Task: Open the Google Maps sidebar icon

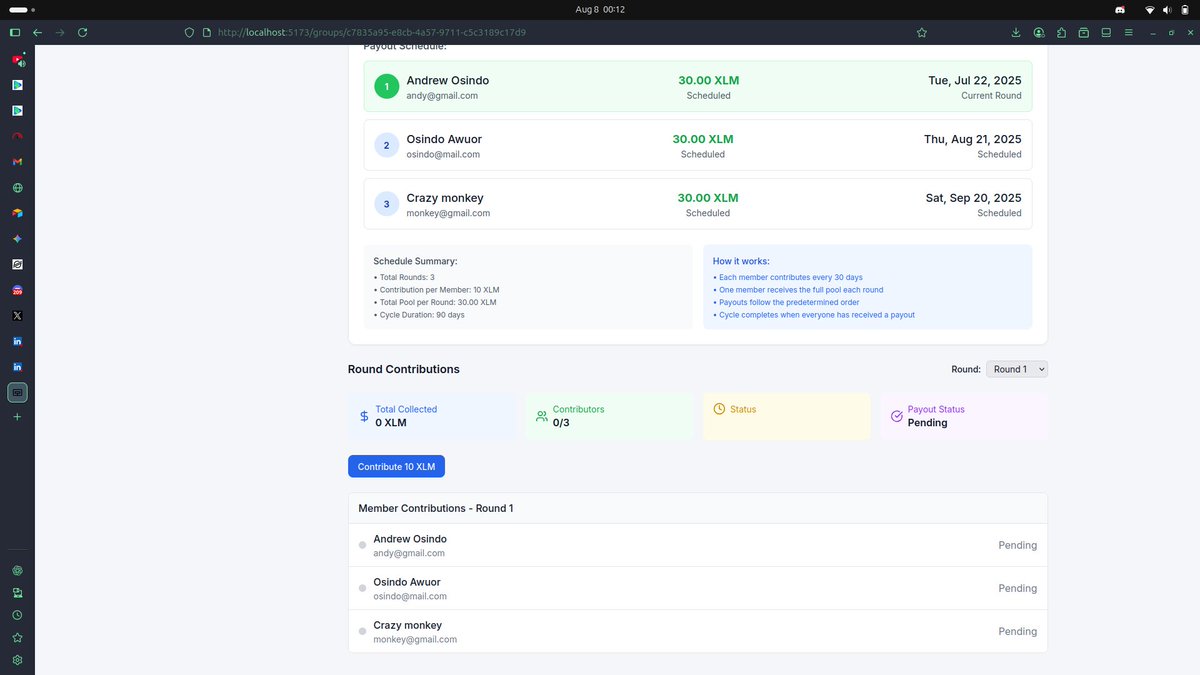Action: point(16,212)
